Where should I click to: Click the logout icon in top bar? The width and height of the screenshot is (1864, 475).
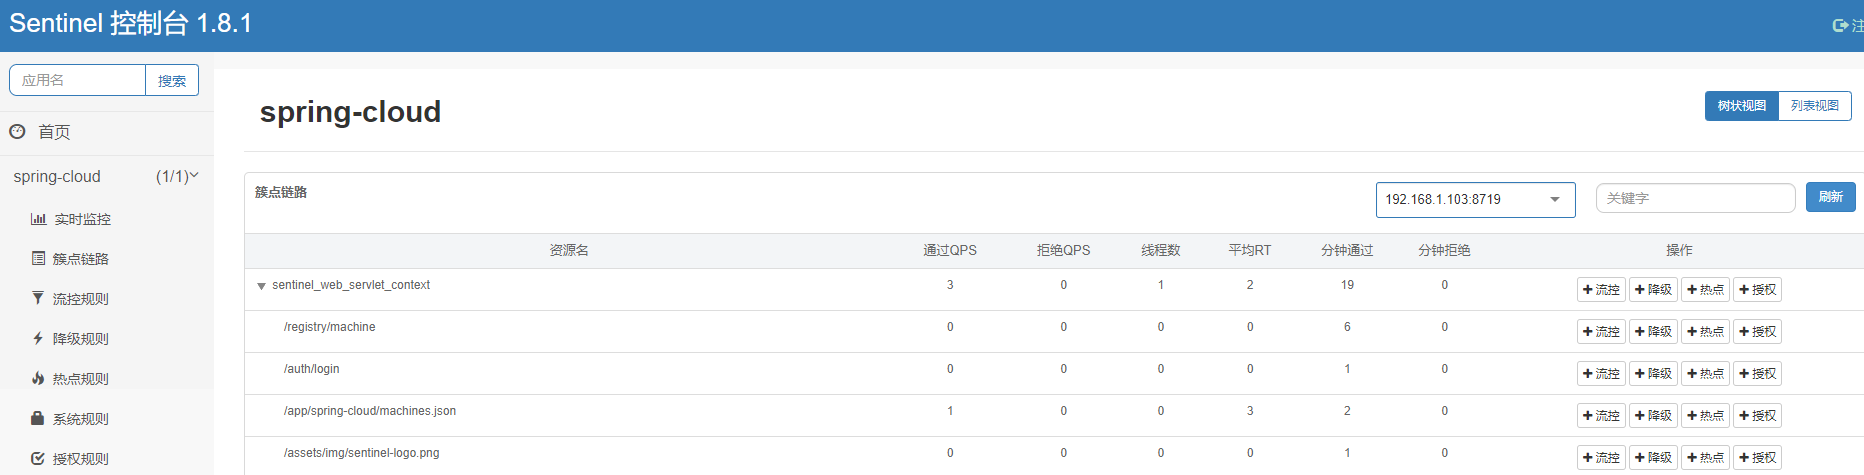coord(1840,25)
